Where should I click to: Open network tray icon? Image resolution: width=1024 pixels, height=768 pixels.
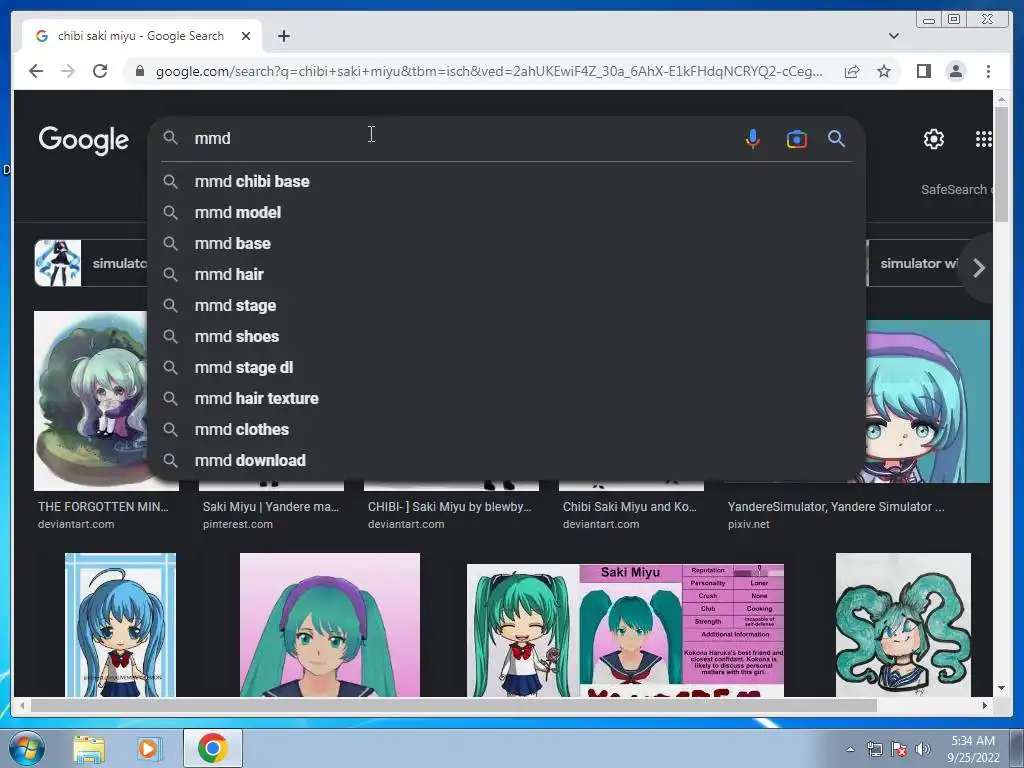click(x=874, y=749)
